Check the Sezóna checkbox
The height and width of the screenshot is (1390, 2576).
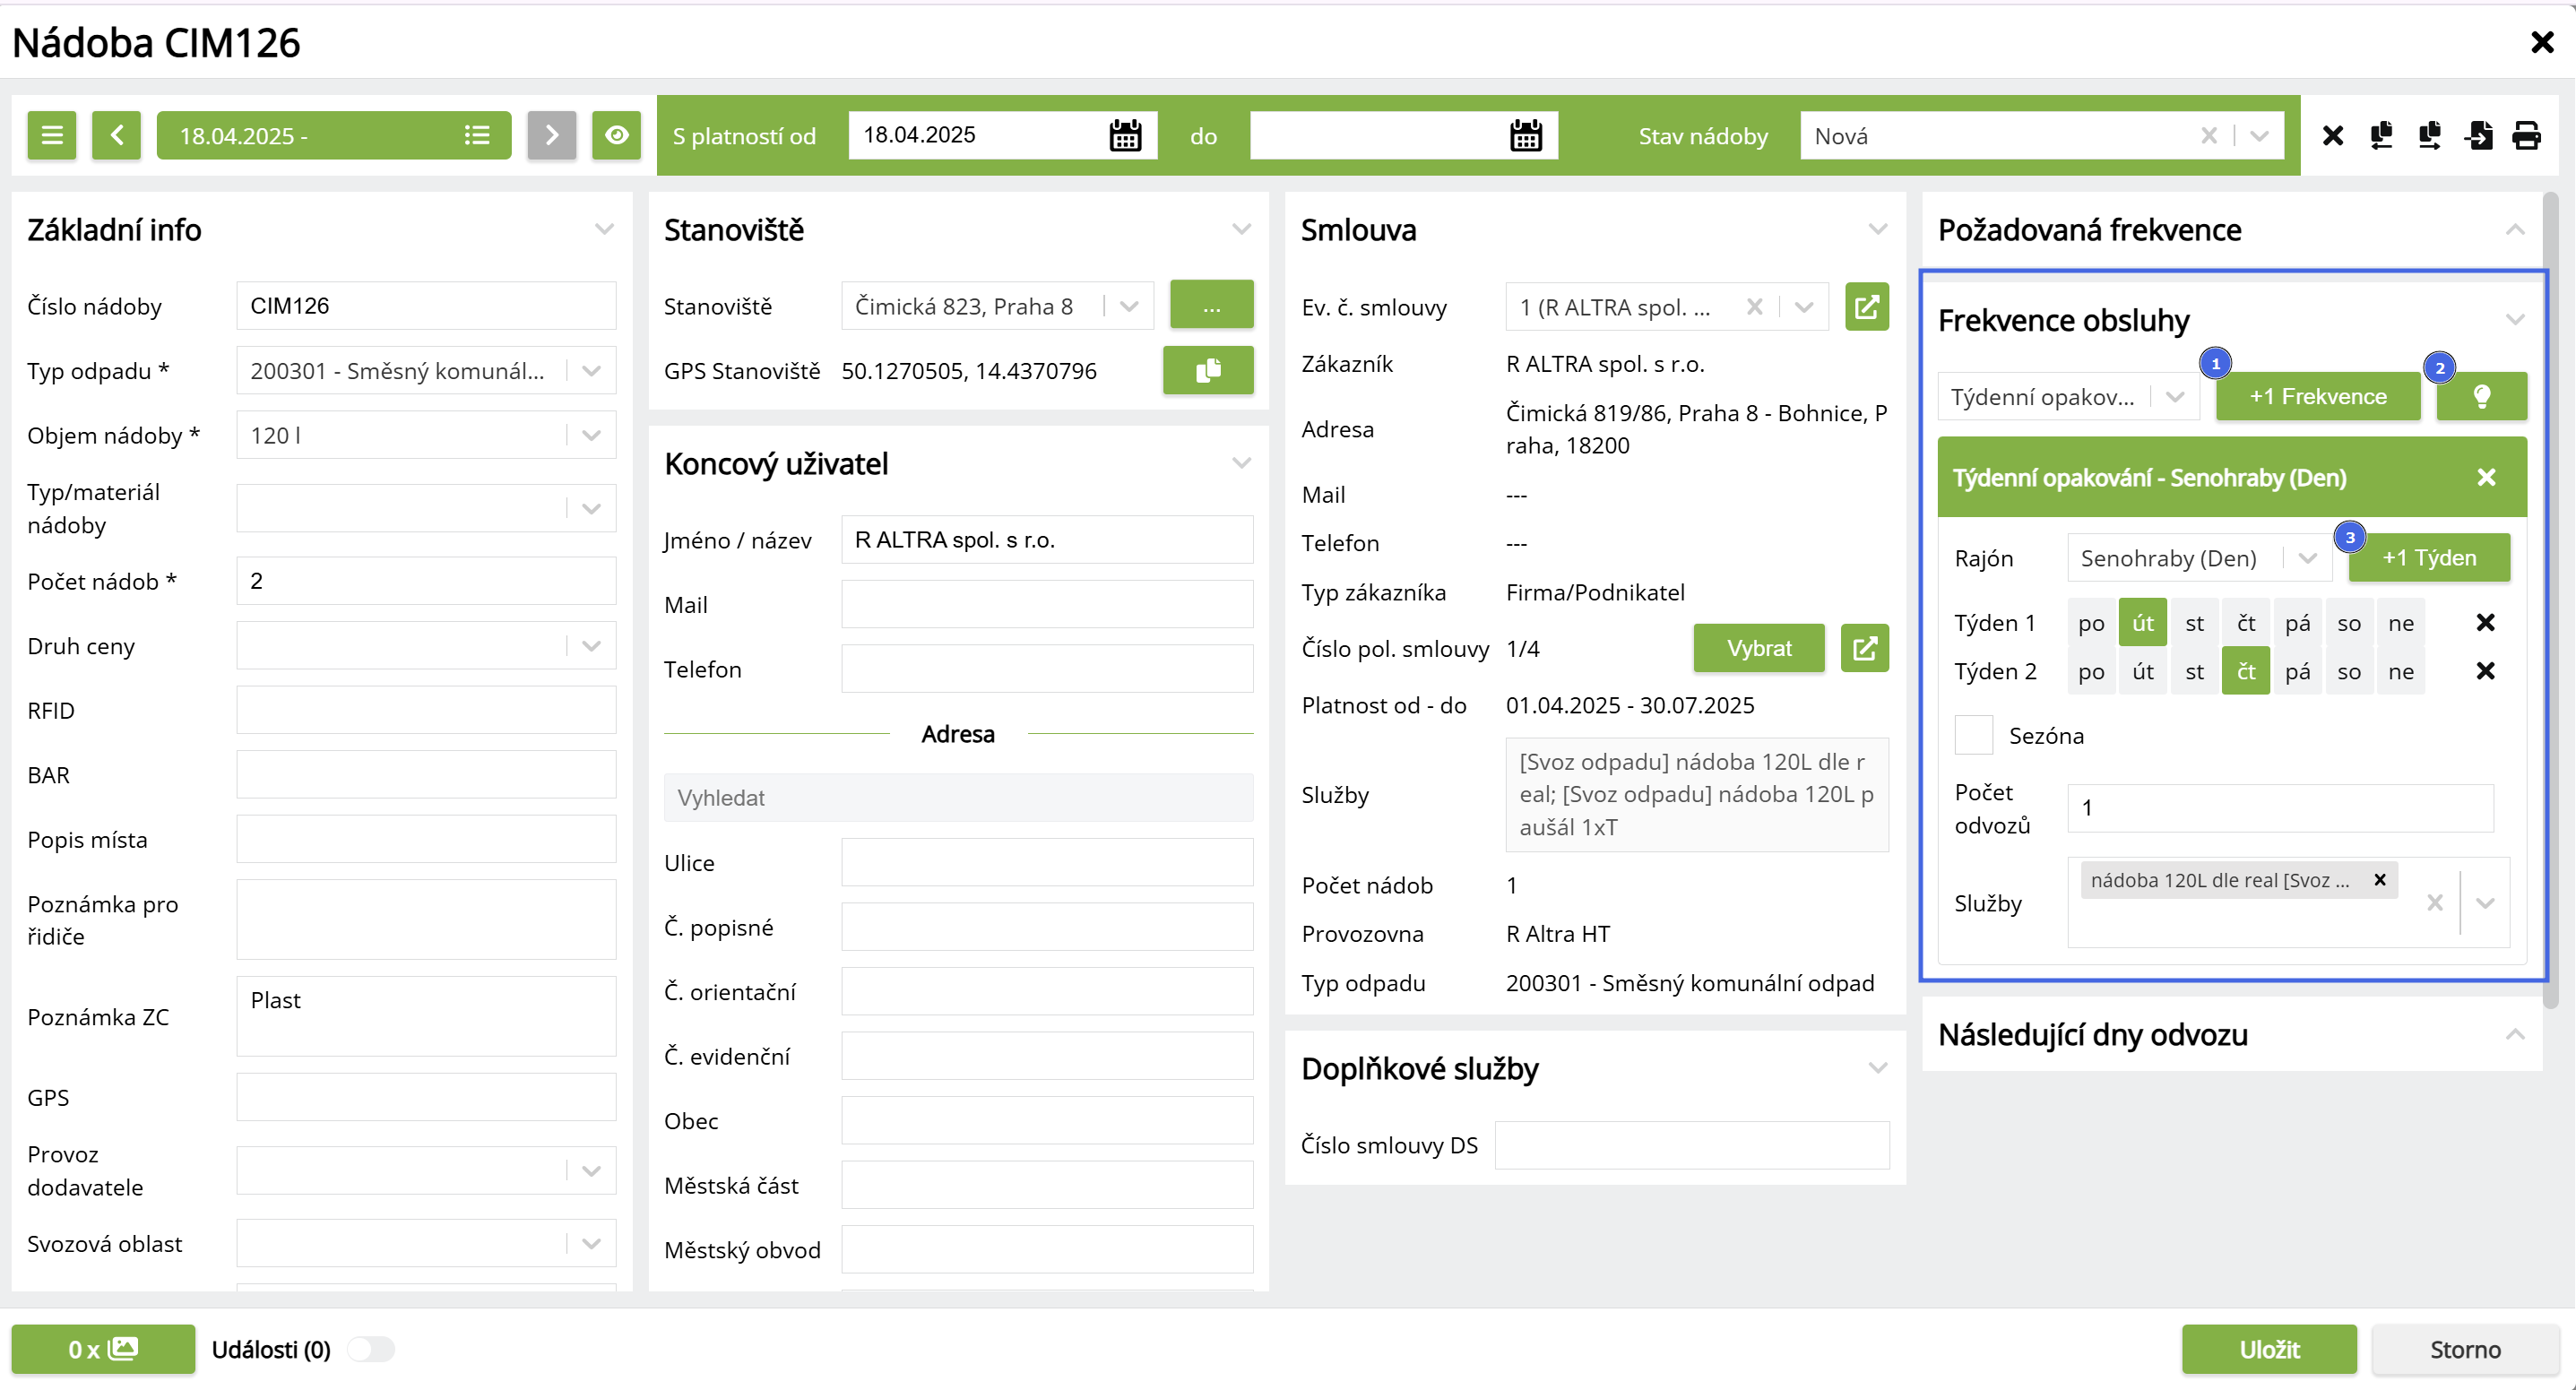pyautogui.click(x=1973, y=736)
